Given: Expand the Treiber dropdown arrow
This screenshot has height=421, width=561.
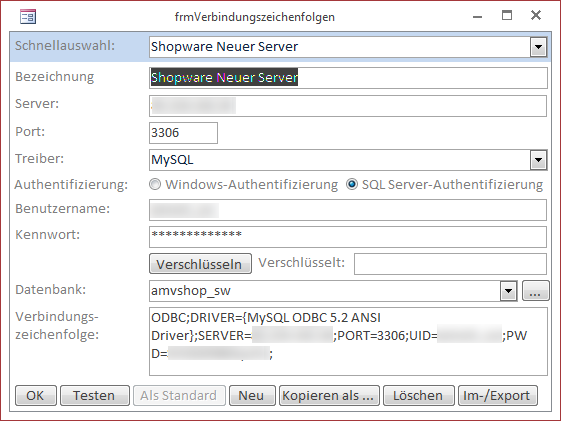Looking at the screenshot, I should click(x=538, y=160).
